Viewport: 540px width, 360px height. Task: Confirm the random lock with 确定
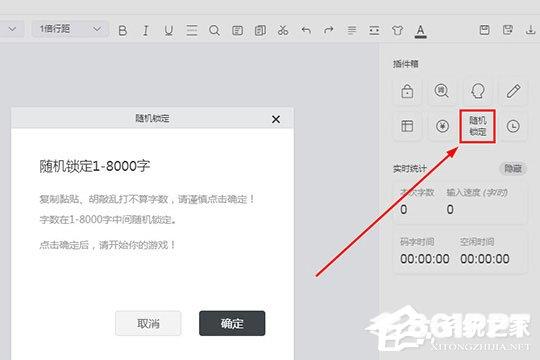click(x=232, y=323)
